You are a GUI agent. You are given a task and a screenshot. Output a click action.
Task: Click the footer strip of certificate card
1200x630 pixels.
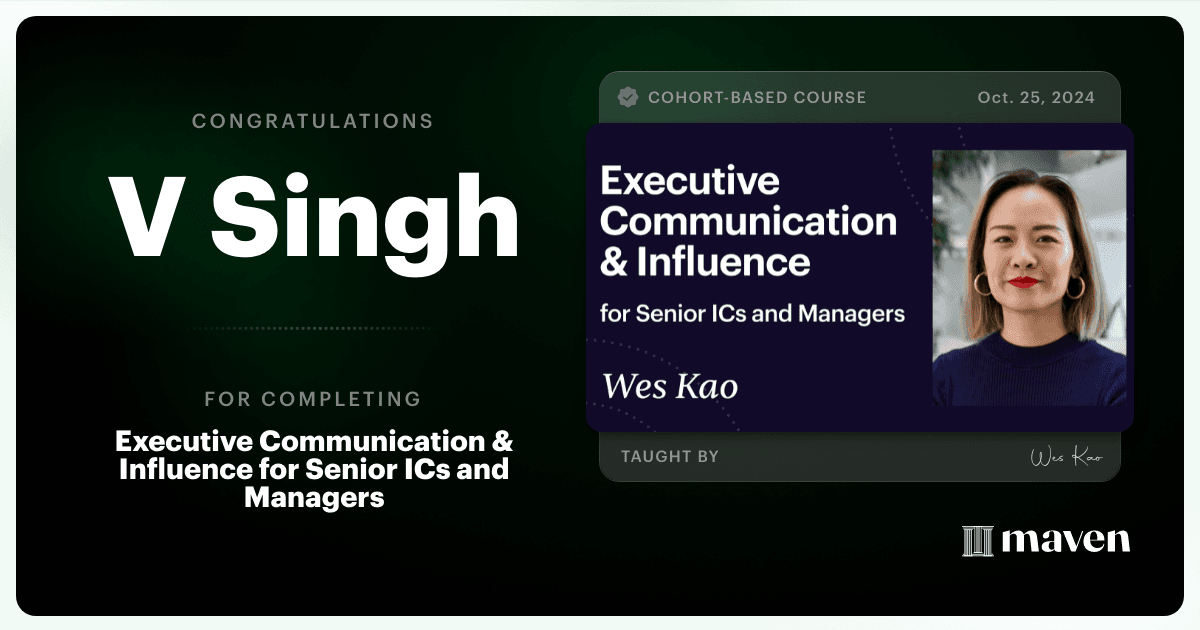(860, 457)
